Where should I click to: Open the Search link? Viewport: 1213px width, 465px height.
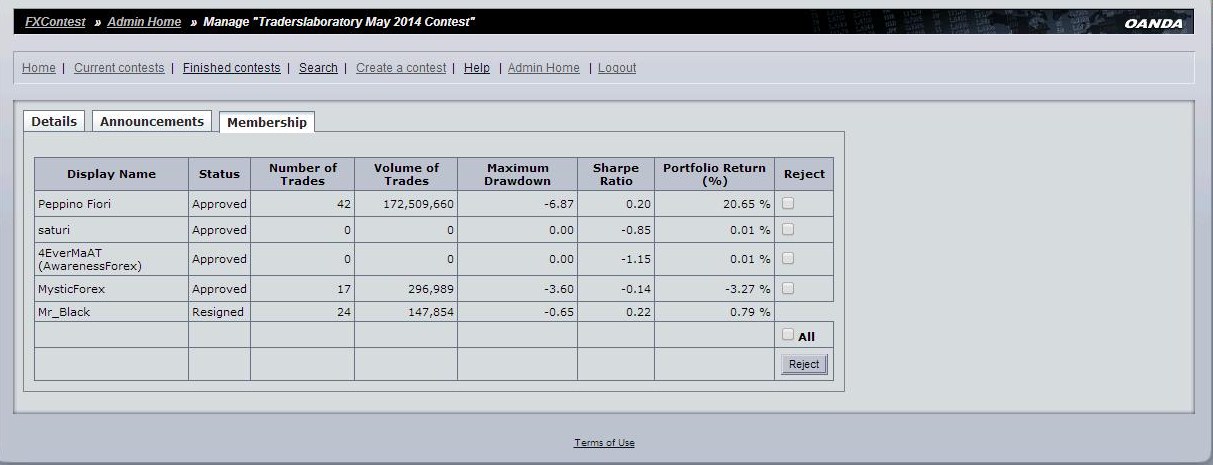pyautogui.click(x=318, y=68)
